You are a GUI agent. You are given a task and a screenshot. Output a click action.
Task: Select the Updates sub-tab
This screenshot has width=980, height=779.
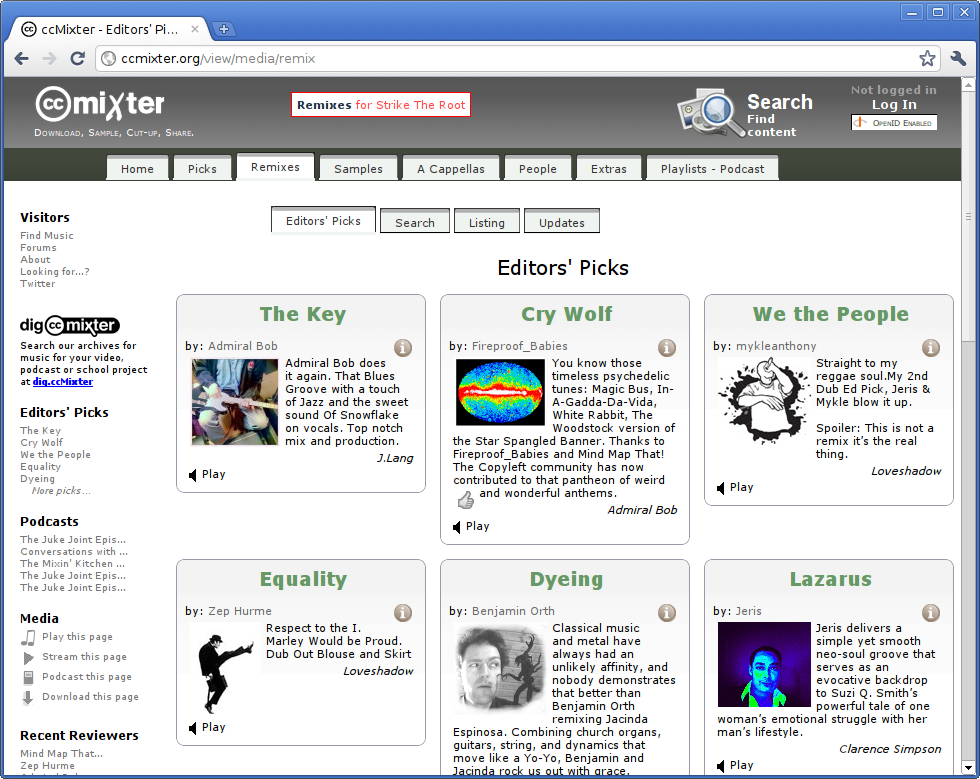pyautogui.click(x=561, y=222)
